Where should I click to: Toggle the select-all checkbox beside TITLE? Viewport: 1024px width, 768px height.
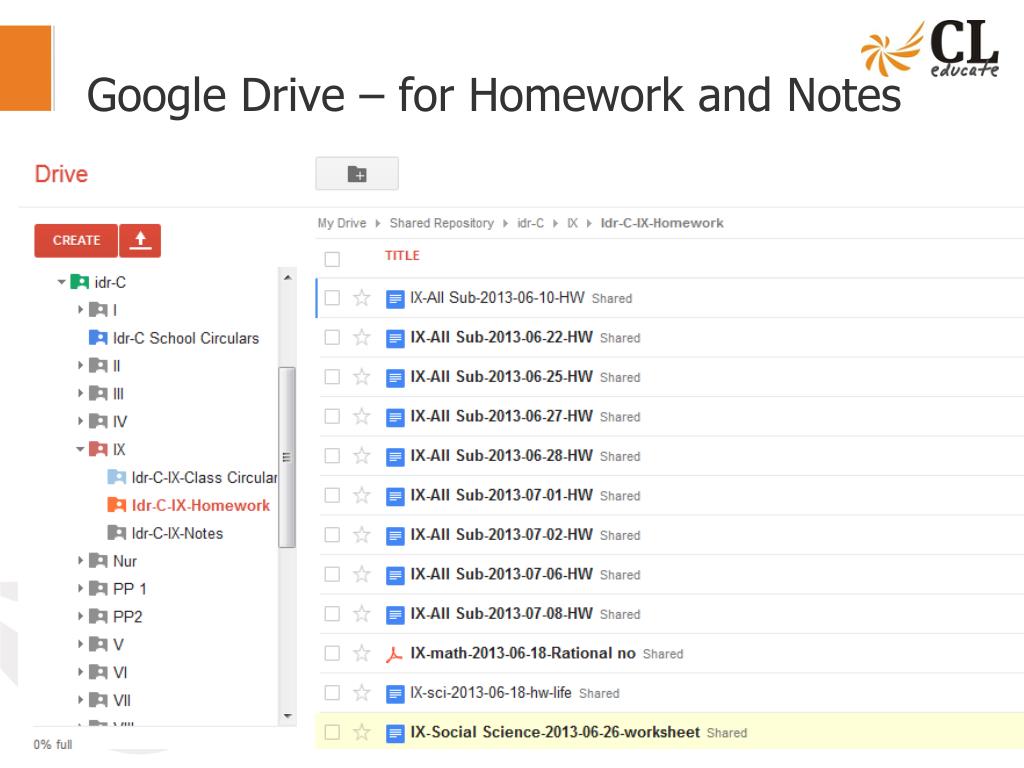tap(332, 259)
